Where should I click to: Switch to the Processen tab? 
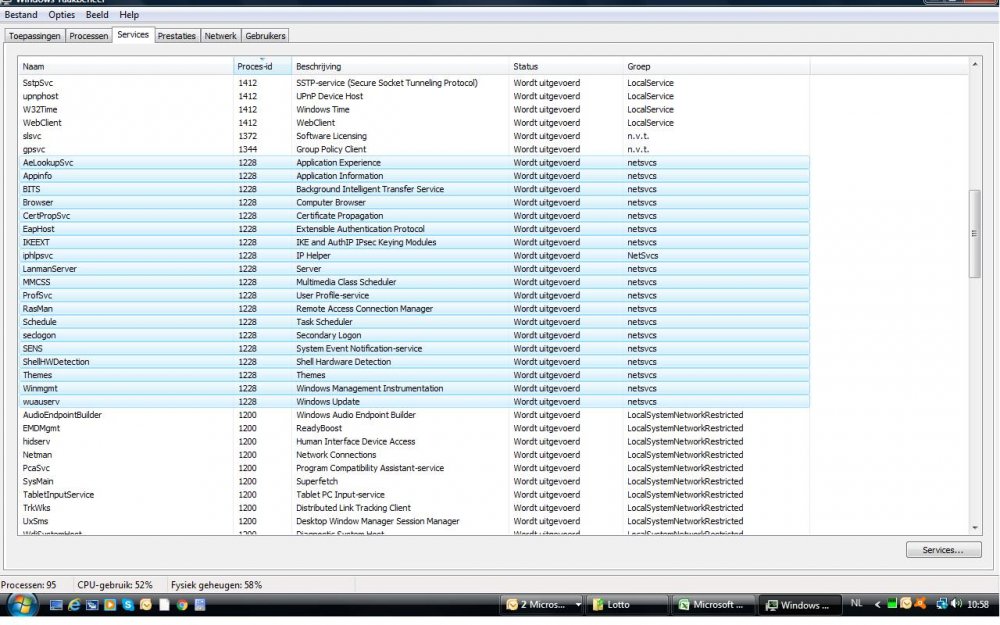(89, 36)
